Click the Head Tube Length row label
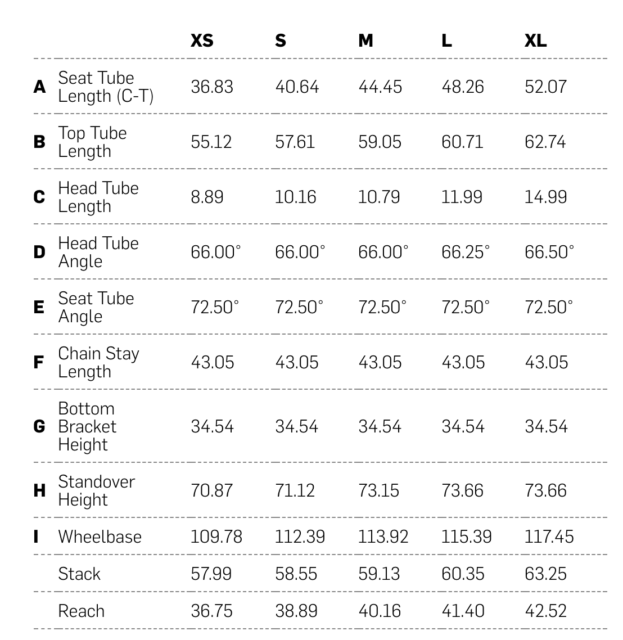 (98, 197)
